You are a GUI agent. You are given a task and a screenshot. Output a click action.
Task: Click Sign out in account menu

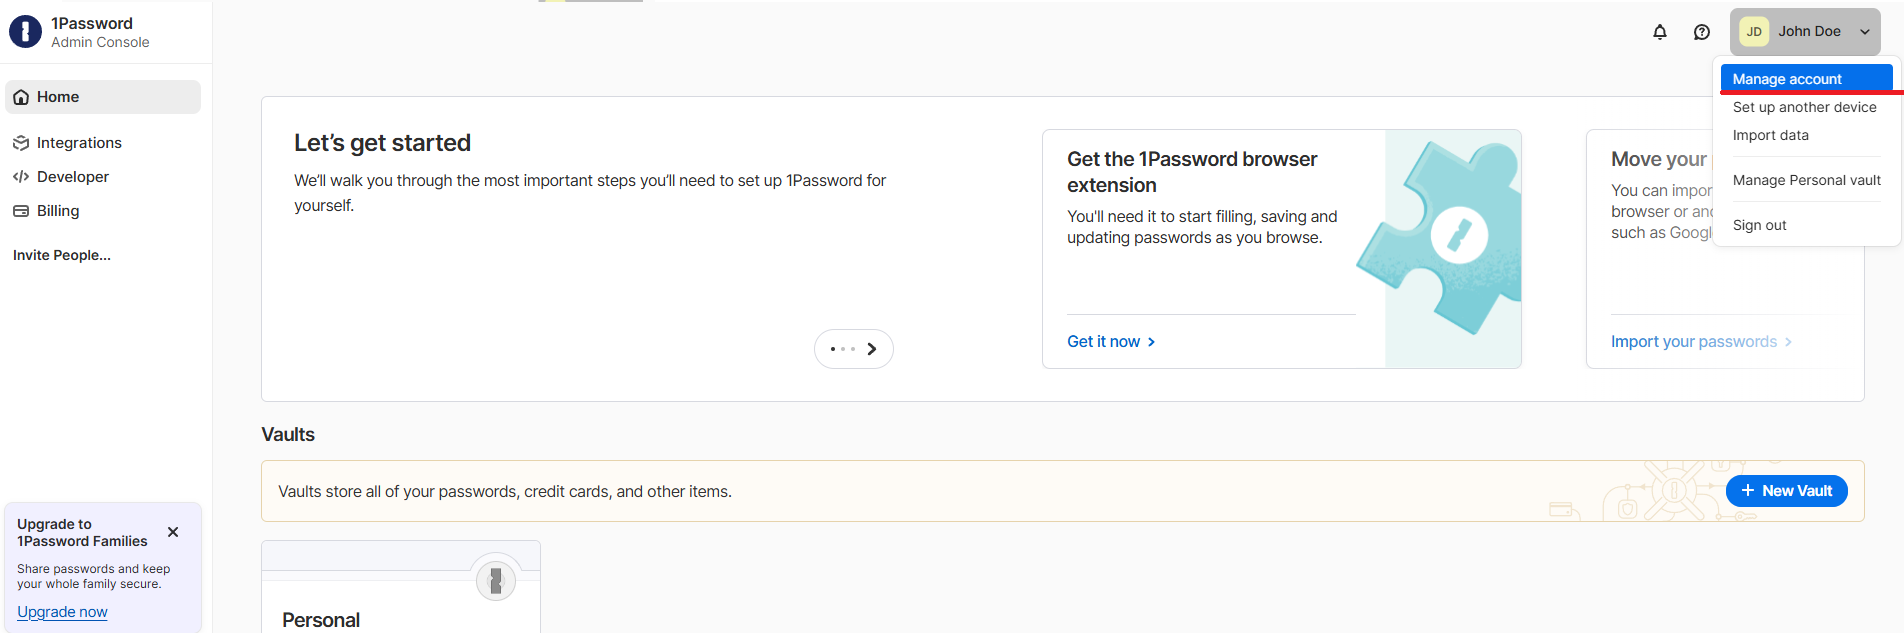[1759, 225]
